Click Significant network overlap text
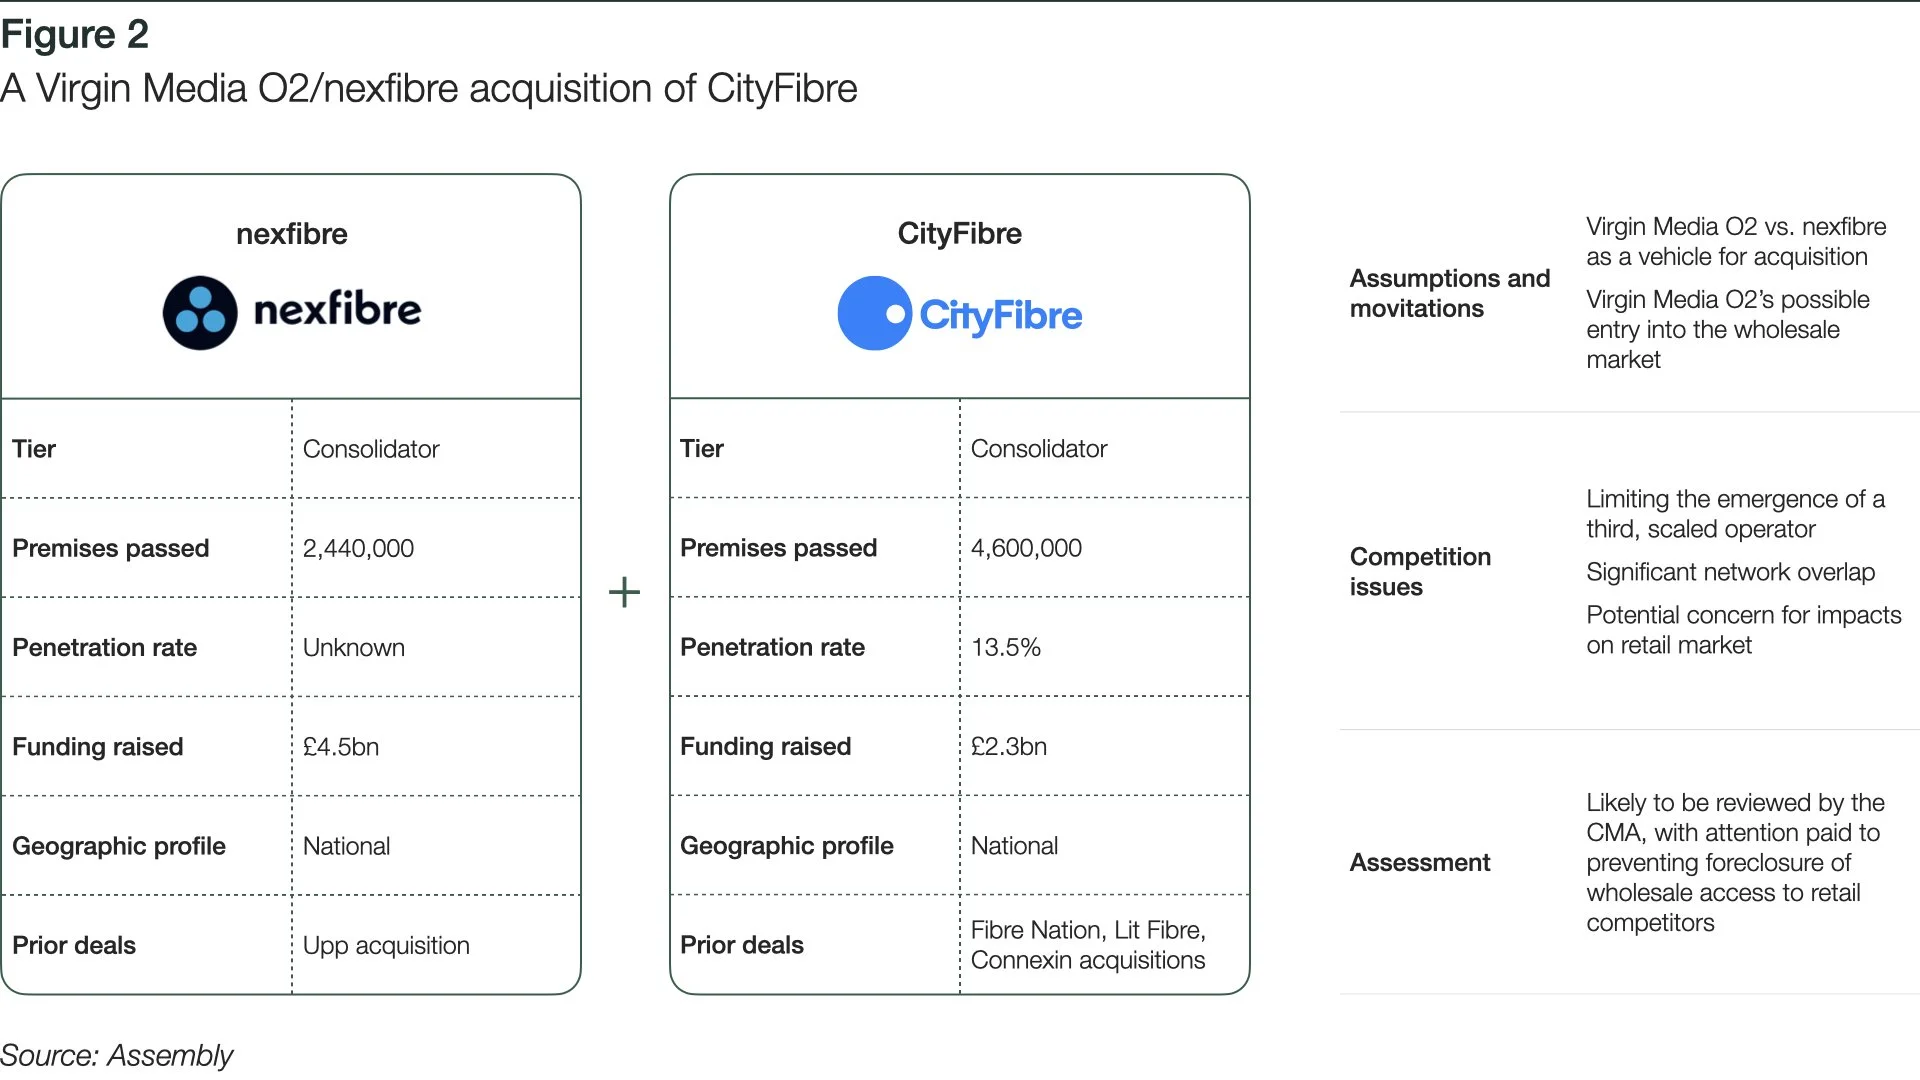 pyautogui.click(x=1730, y=572)
